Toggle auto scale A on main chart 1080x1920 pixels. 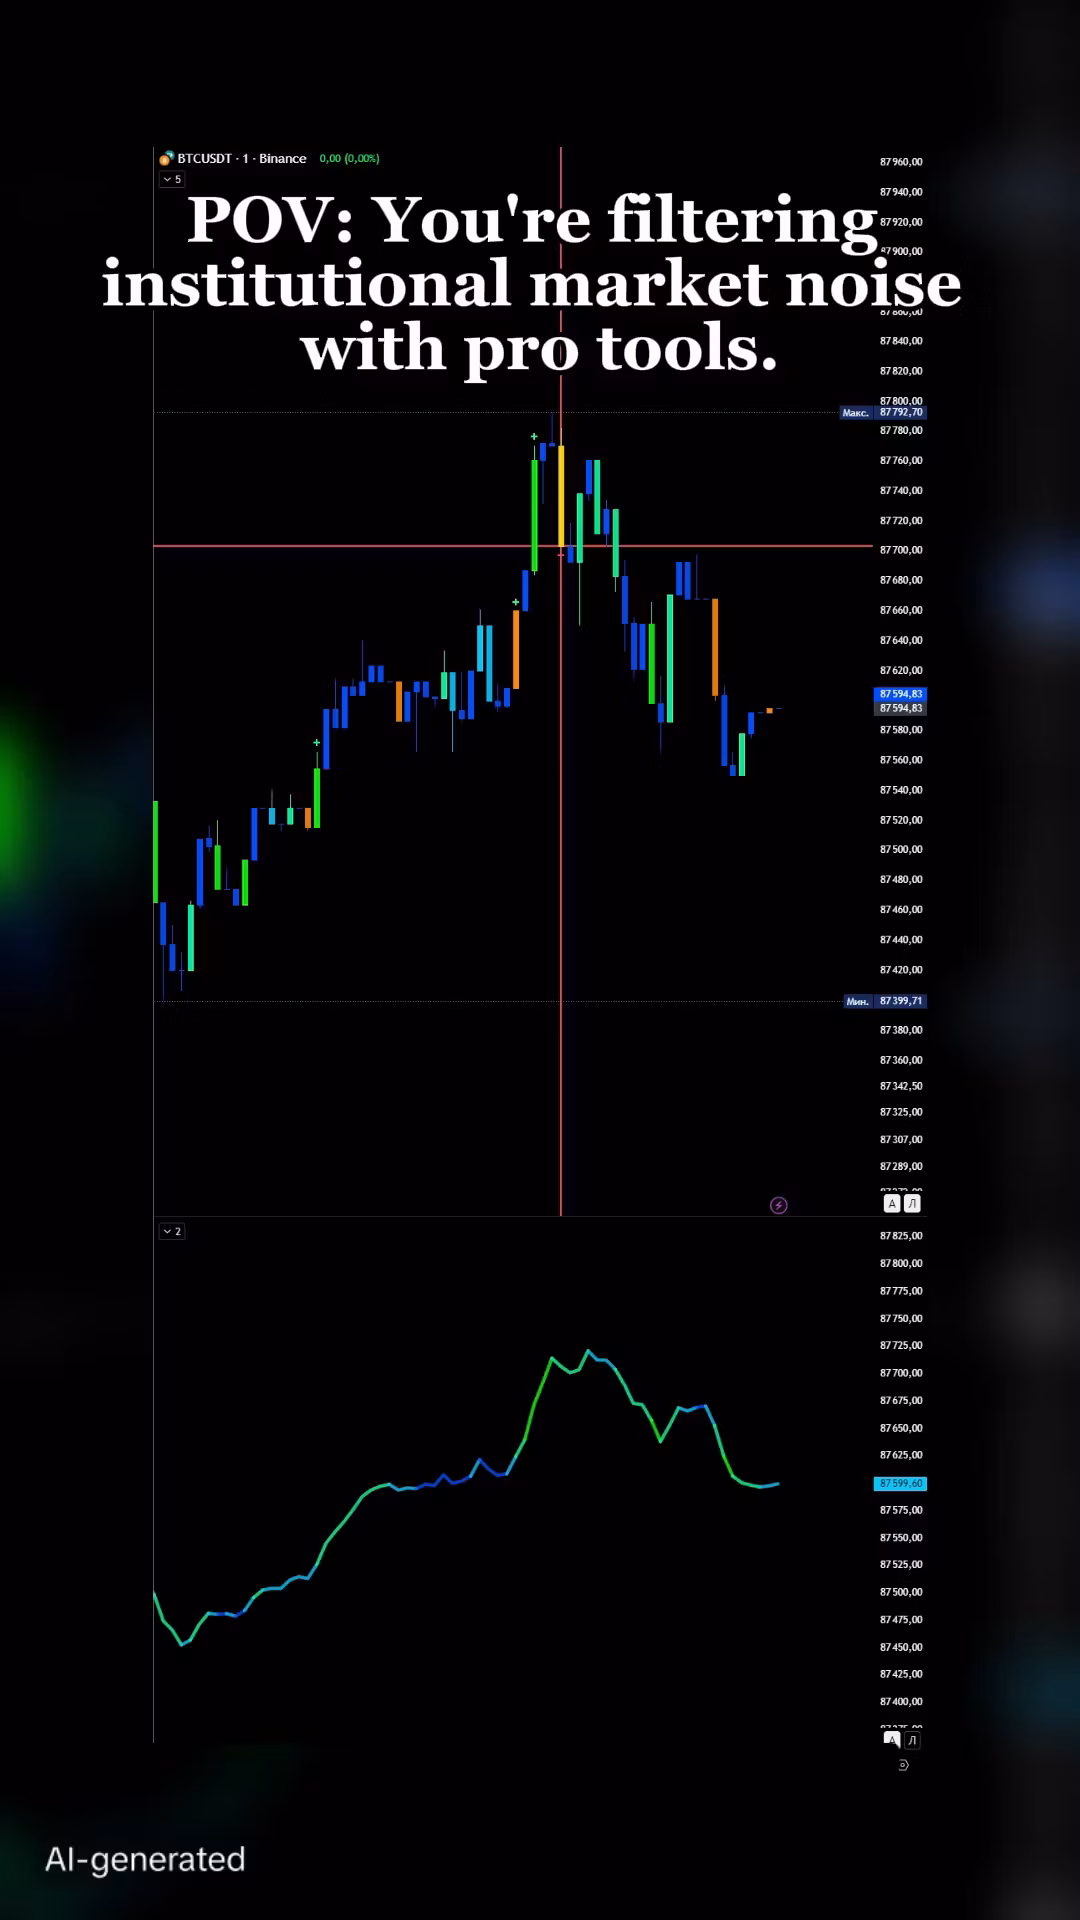click(892, 1203)
